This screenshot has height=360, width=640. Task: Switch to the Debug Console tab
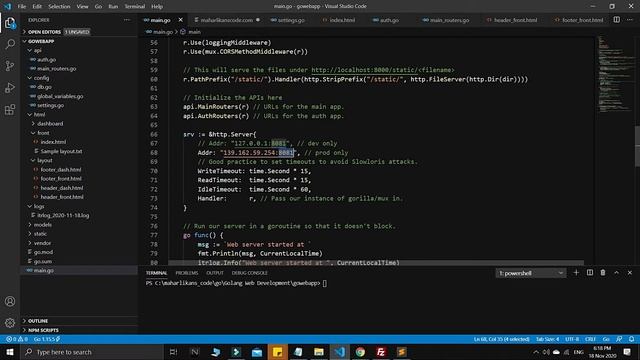(x=250, y=273)
